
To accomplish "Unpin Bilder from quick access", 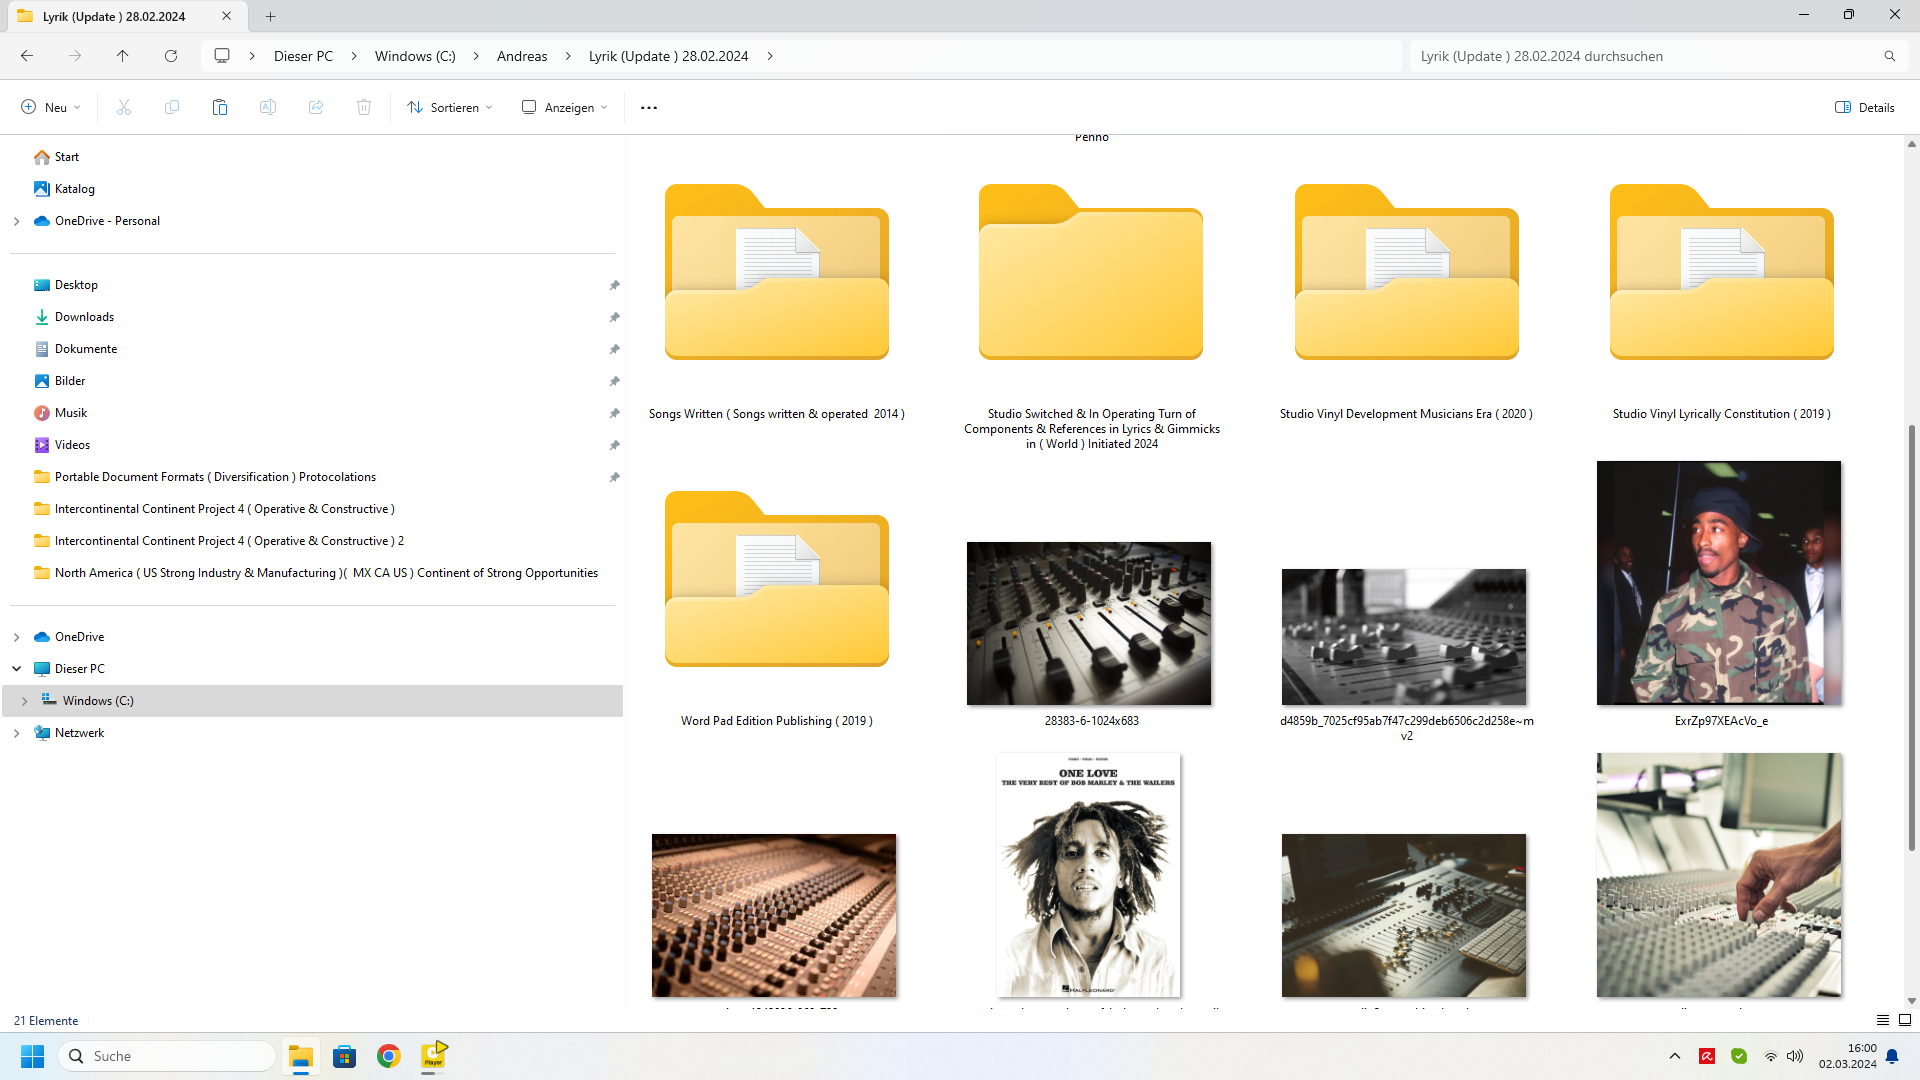I will click(614, 381).
